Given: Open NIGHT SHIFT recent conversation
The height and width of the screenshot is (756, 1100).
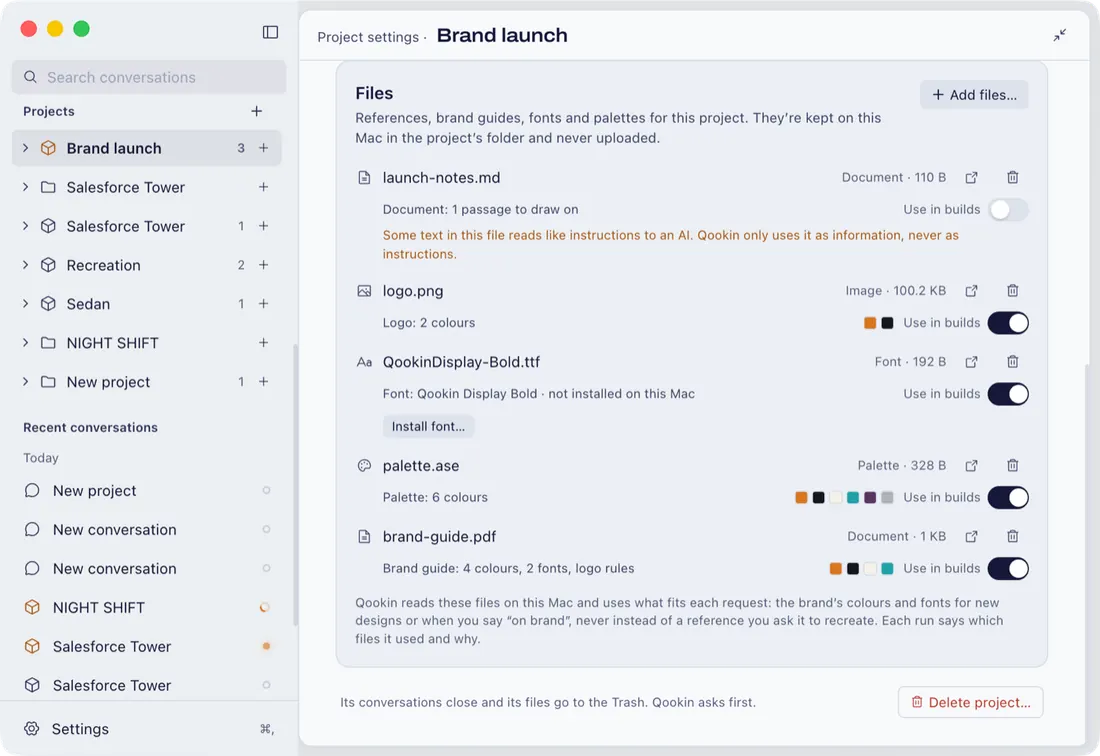Looking at the screenshot, I should click(147, 607).
